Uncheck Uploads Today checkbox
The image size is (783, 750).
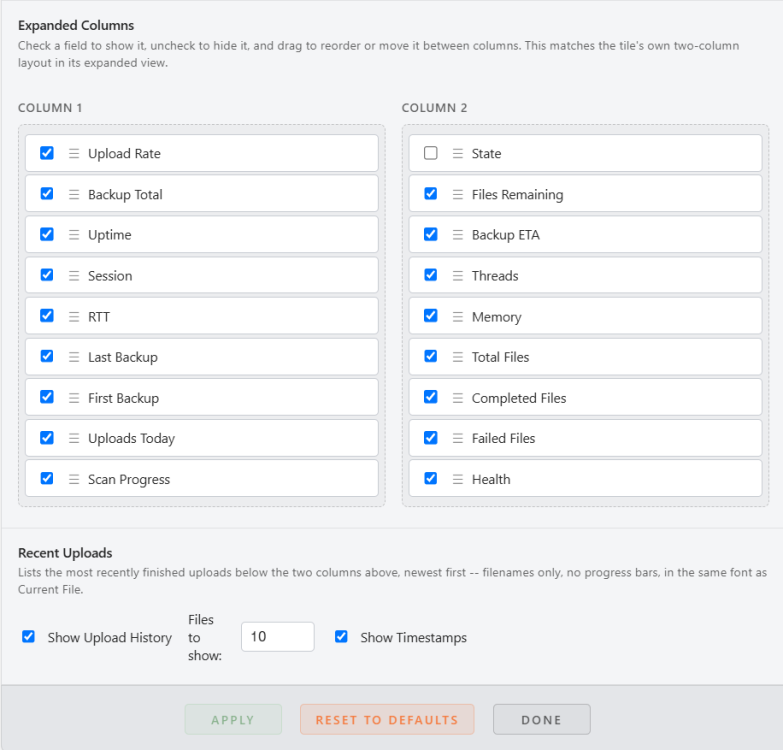point(47,438)
